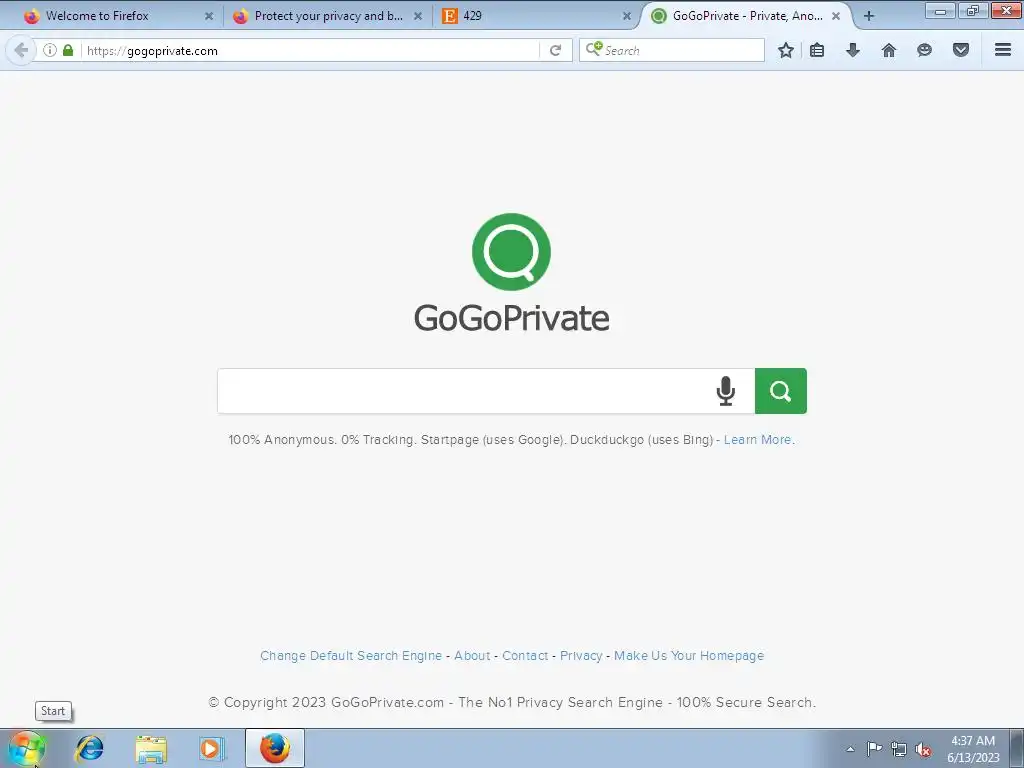Bookmark this page with the star icon
Image resolution: width=1024 pixels, height=768 pixels.
pos(786,50)
